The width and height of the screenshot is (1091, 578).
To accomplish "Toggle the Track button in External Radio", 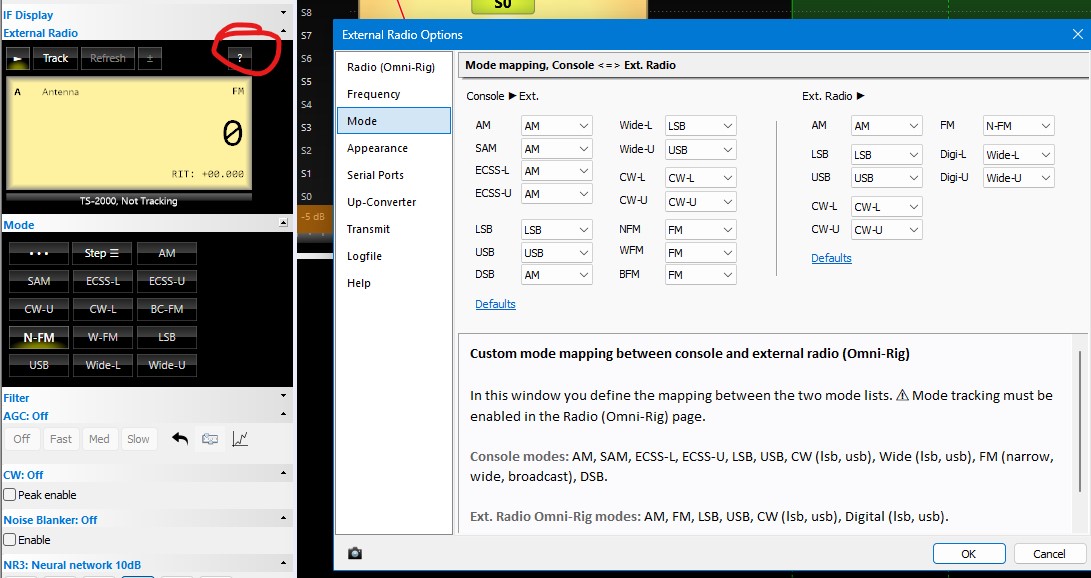I will (55, 58).
